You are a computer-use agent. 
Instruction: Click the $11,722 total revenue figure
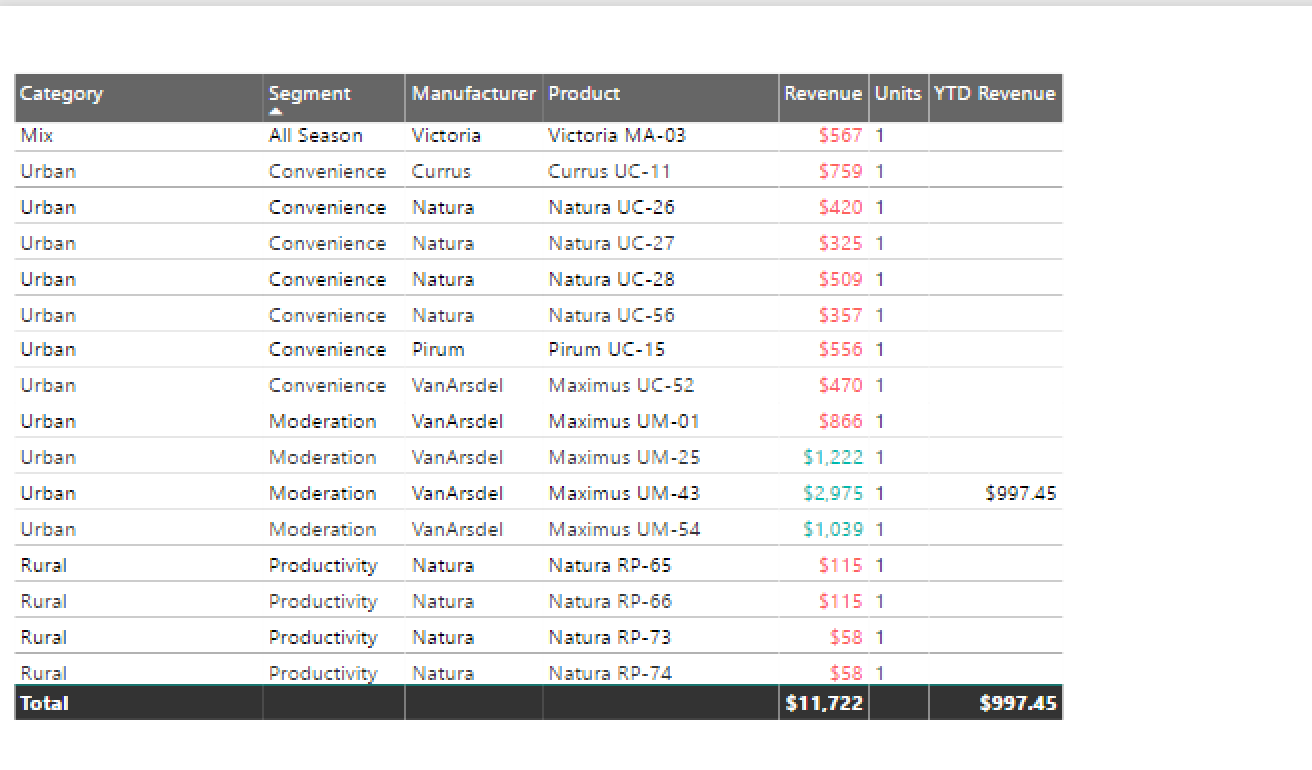pos(823,703)
